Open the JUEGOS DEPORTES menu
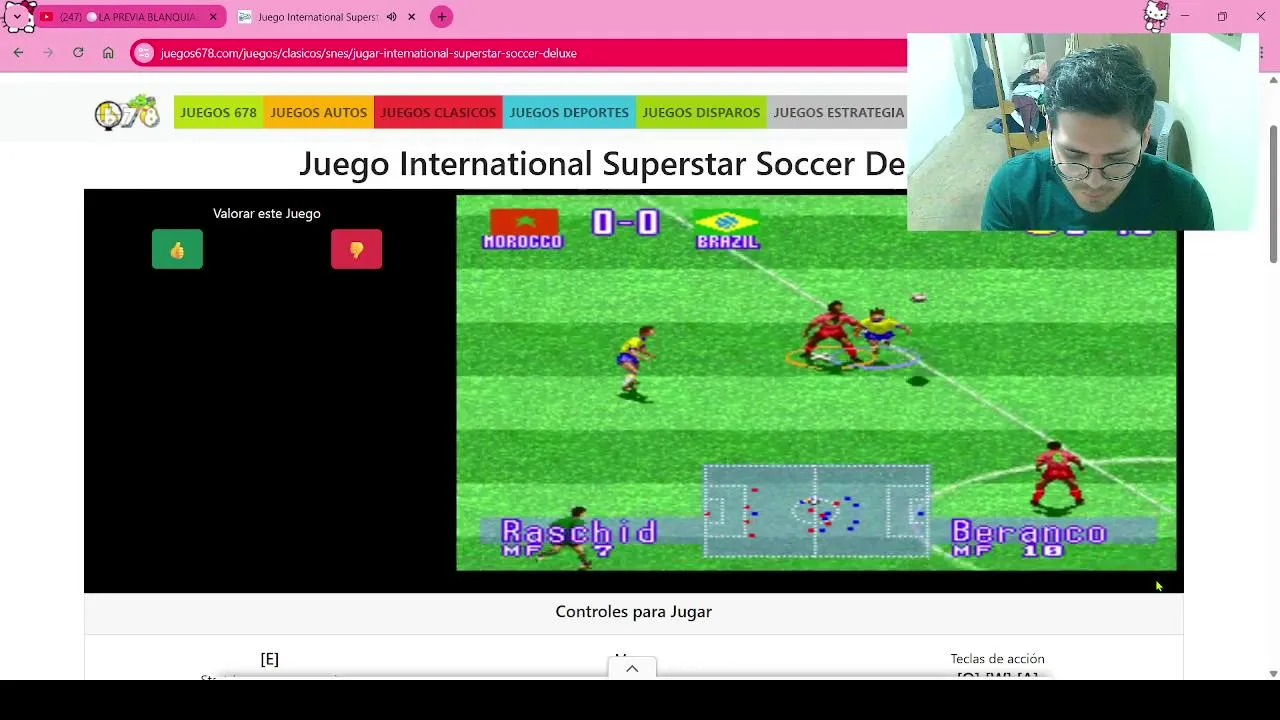Screen dimensions: 1280x720 tap(569, 112)
